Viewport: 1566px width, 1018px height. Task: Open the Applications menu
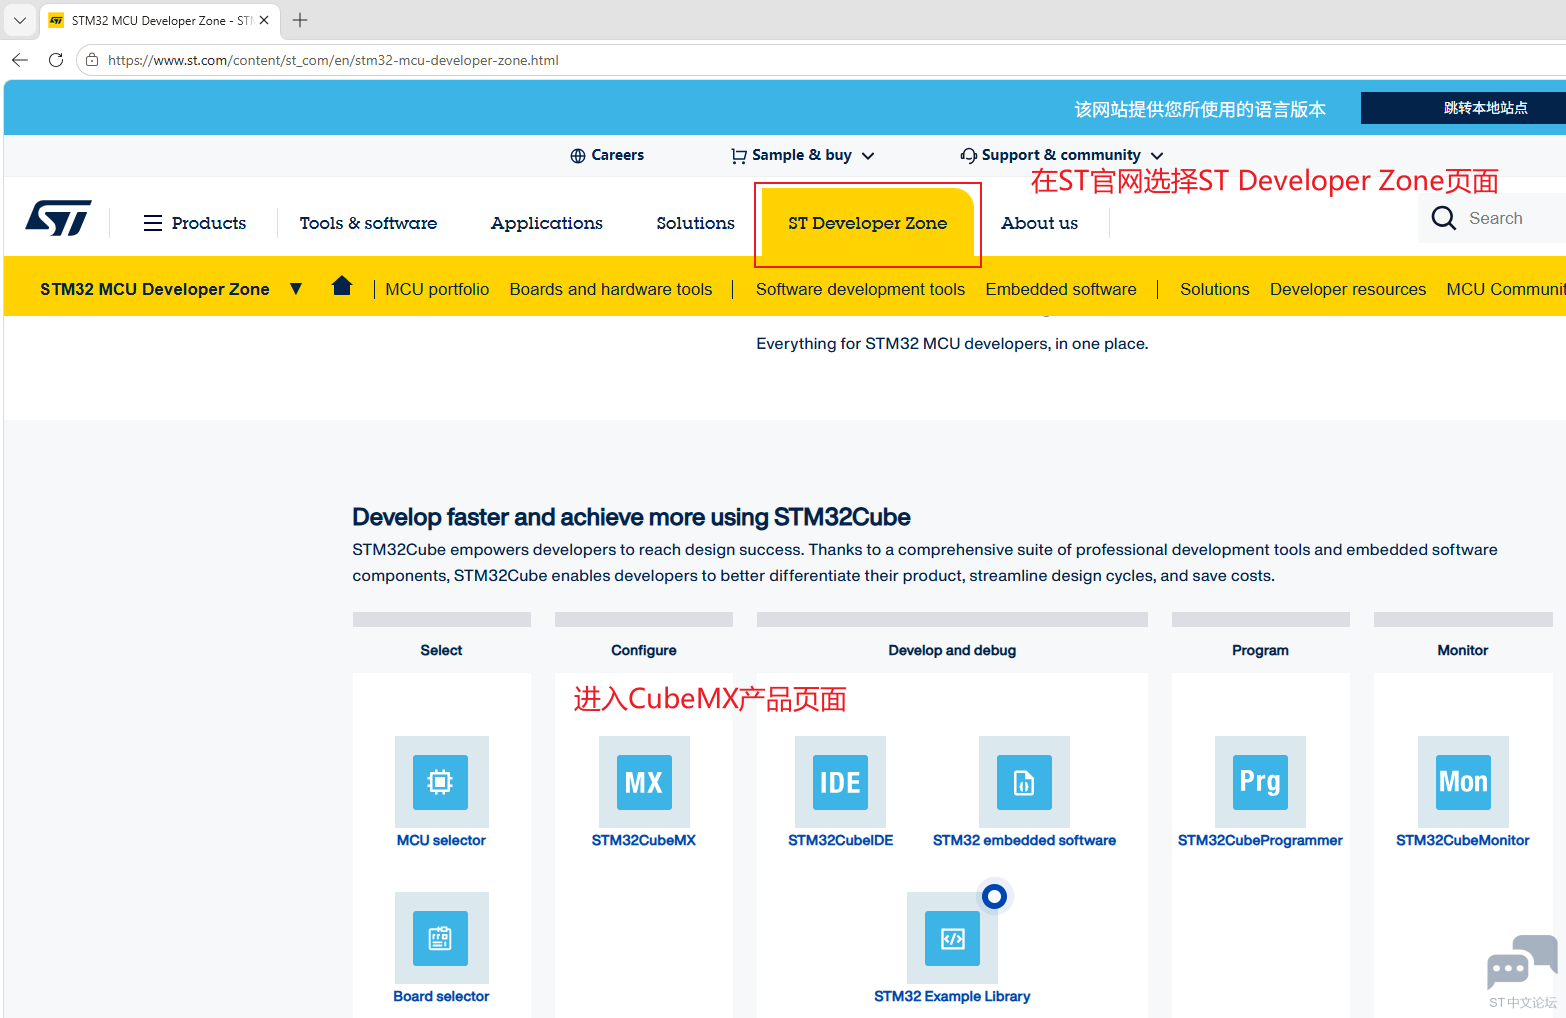(x=547, y=223)
